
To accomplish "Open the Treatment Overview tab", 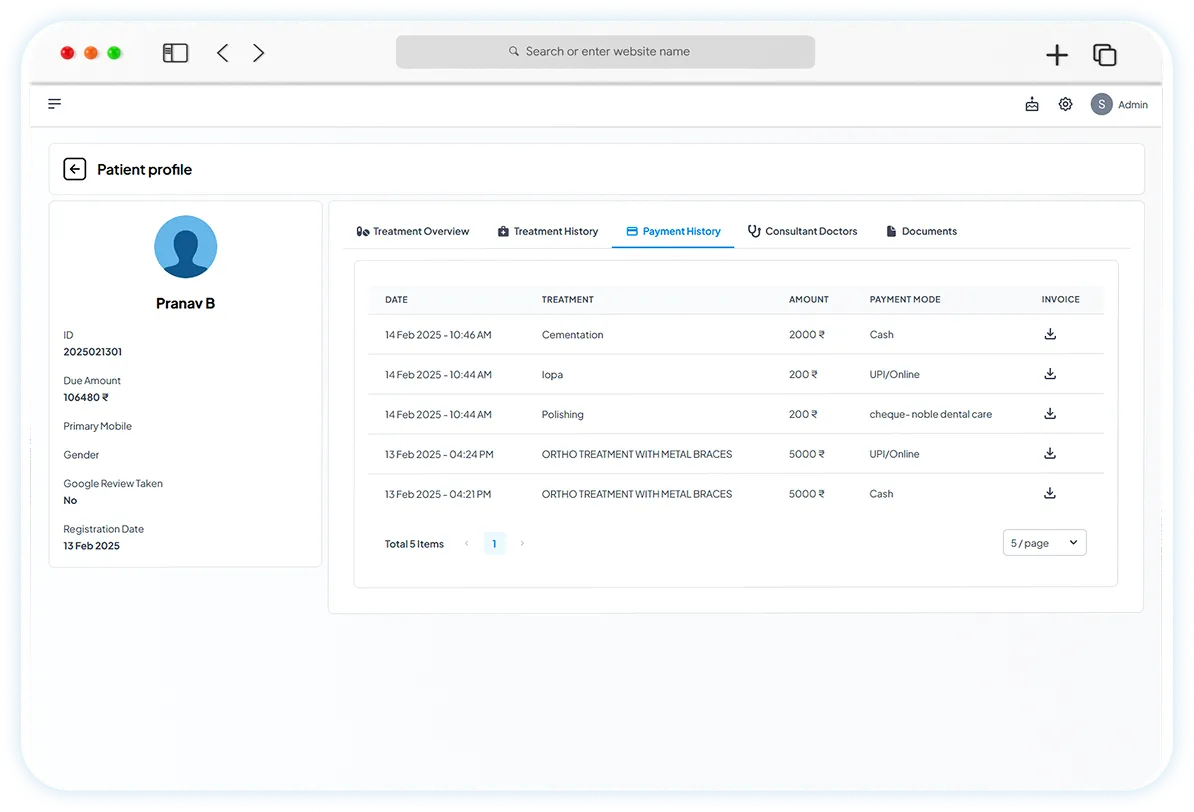I will 413,232.
